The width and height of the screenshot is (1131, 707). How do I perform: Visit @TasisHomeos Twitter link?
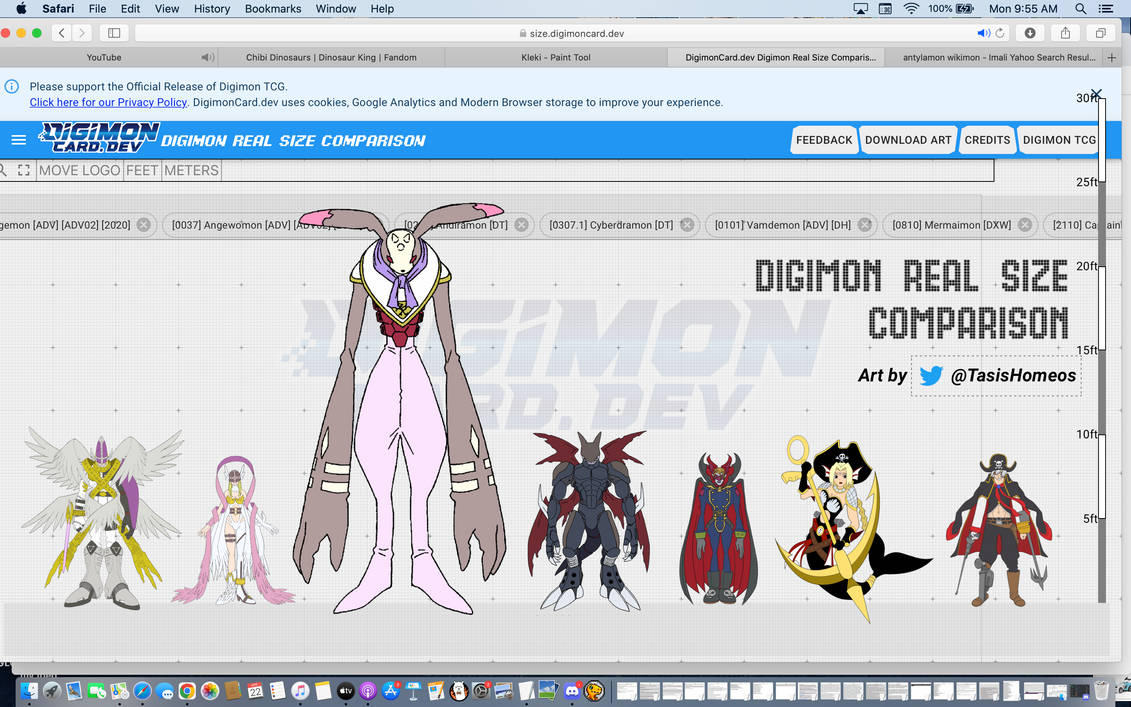pyautogui.click(x=1013, y=375)
